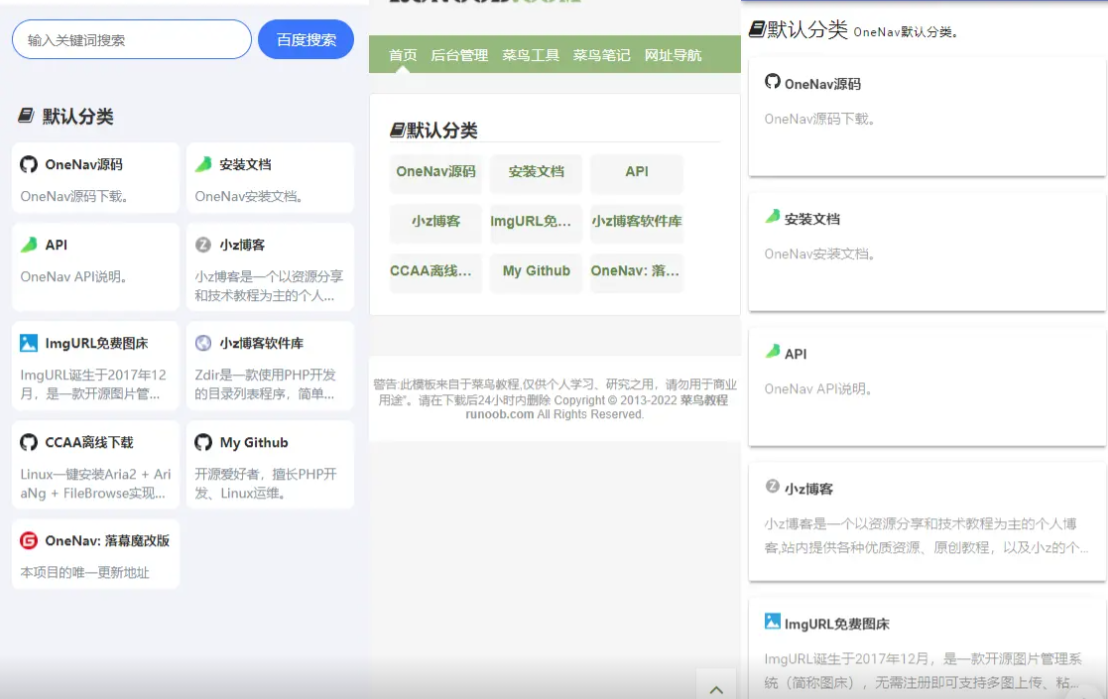Click GitHub icon on right OneNav源码 card
The image size is (1108, 699).
click(772, 81)
